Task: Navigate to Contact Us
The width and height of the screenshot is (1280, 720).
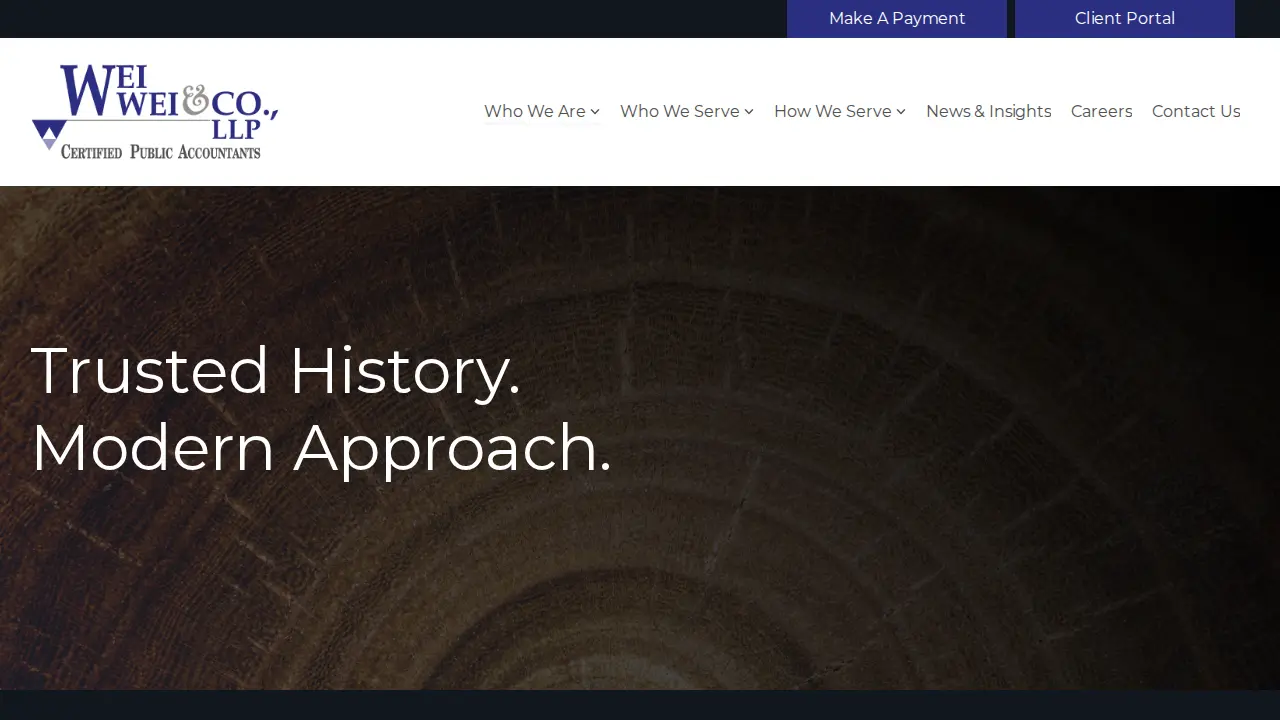Action: pos(1196,111)
